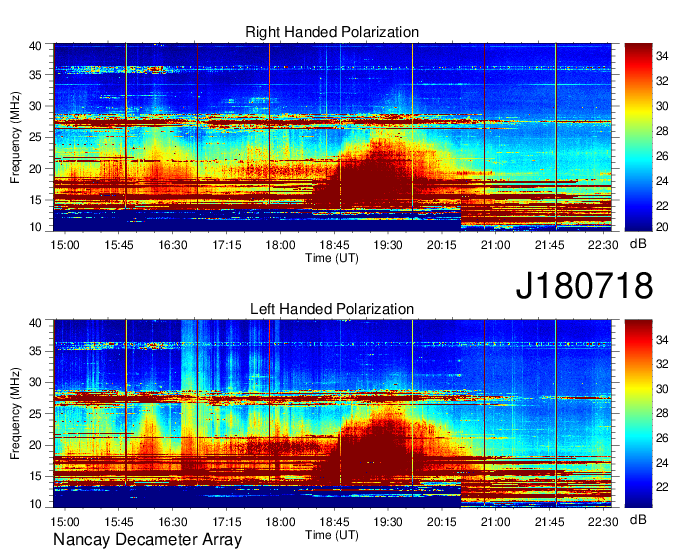Click the bottom plot 'Time (UT)' axis label
This screenshot has height=552, width=680.
point(332,535)
